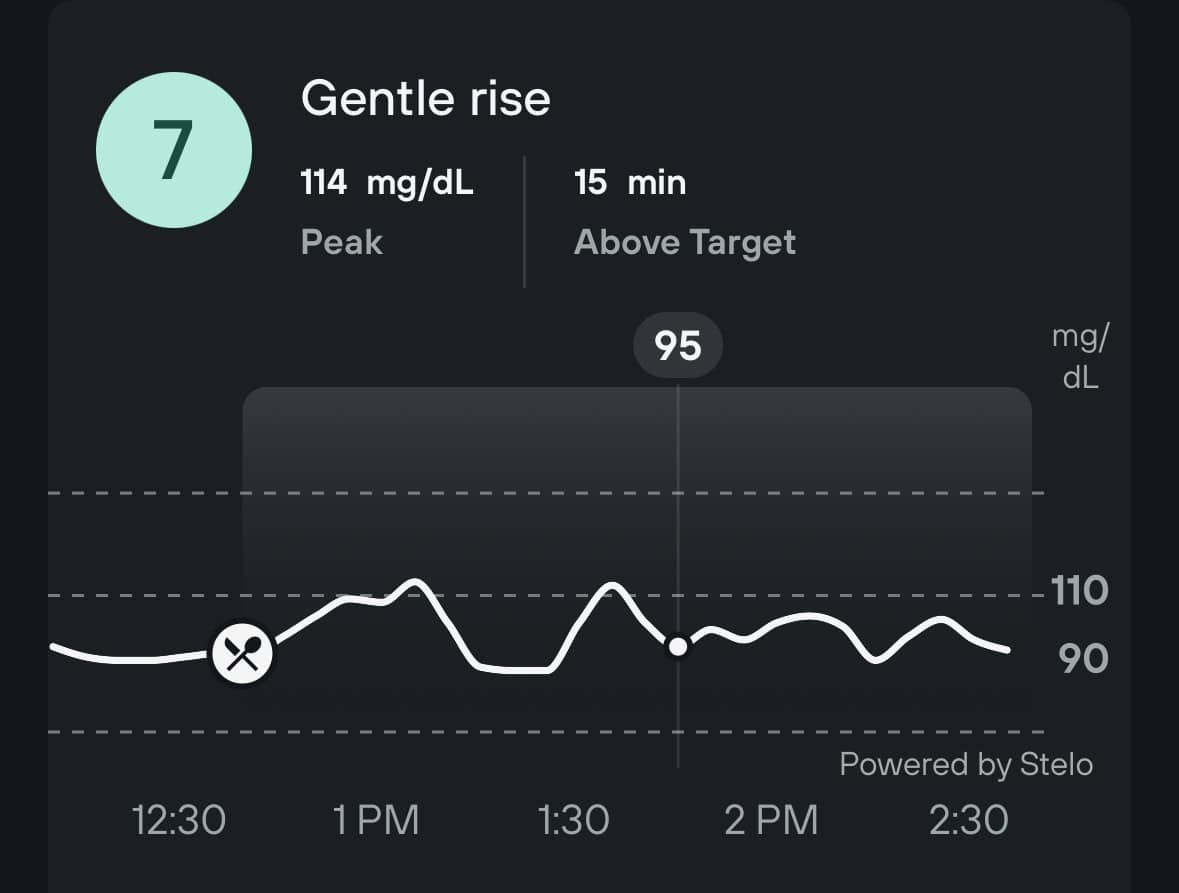Expand the Gentle rise event details

[427, 98]
